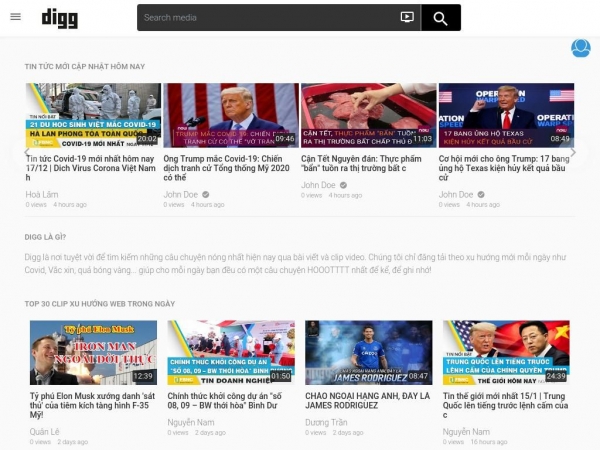This screenshot has width=600, height=450.
Task: Click '16 hours ago' under Tin thế giới
Action: point(489,442)
